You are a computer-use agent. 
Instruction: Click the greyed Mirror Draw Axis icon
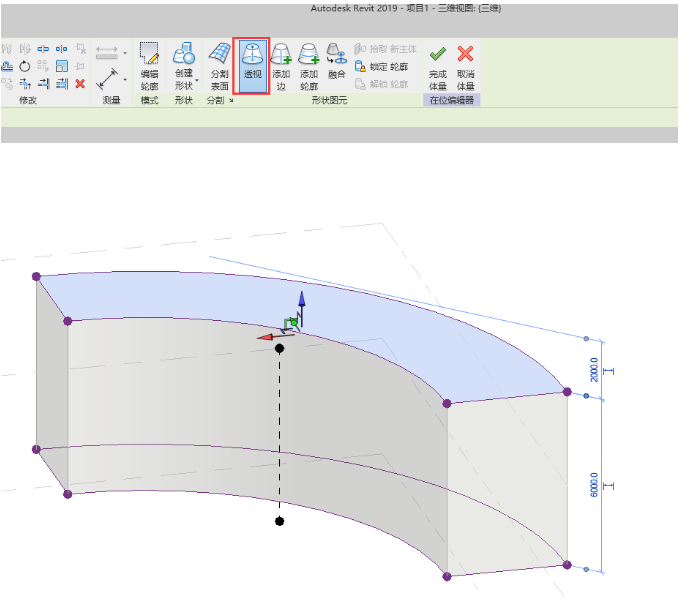pyautogui.click(x=25, y=49)
